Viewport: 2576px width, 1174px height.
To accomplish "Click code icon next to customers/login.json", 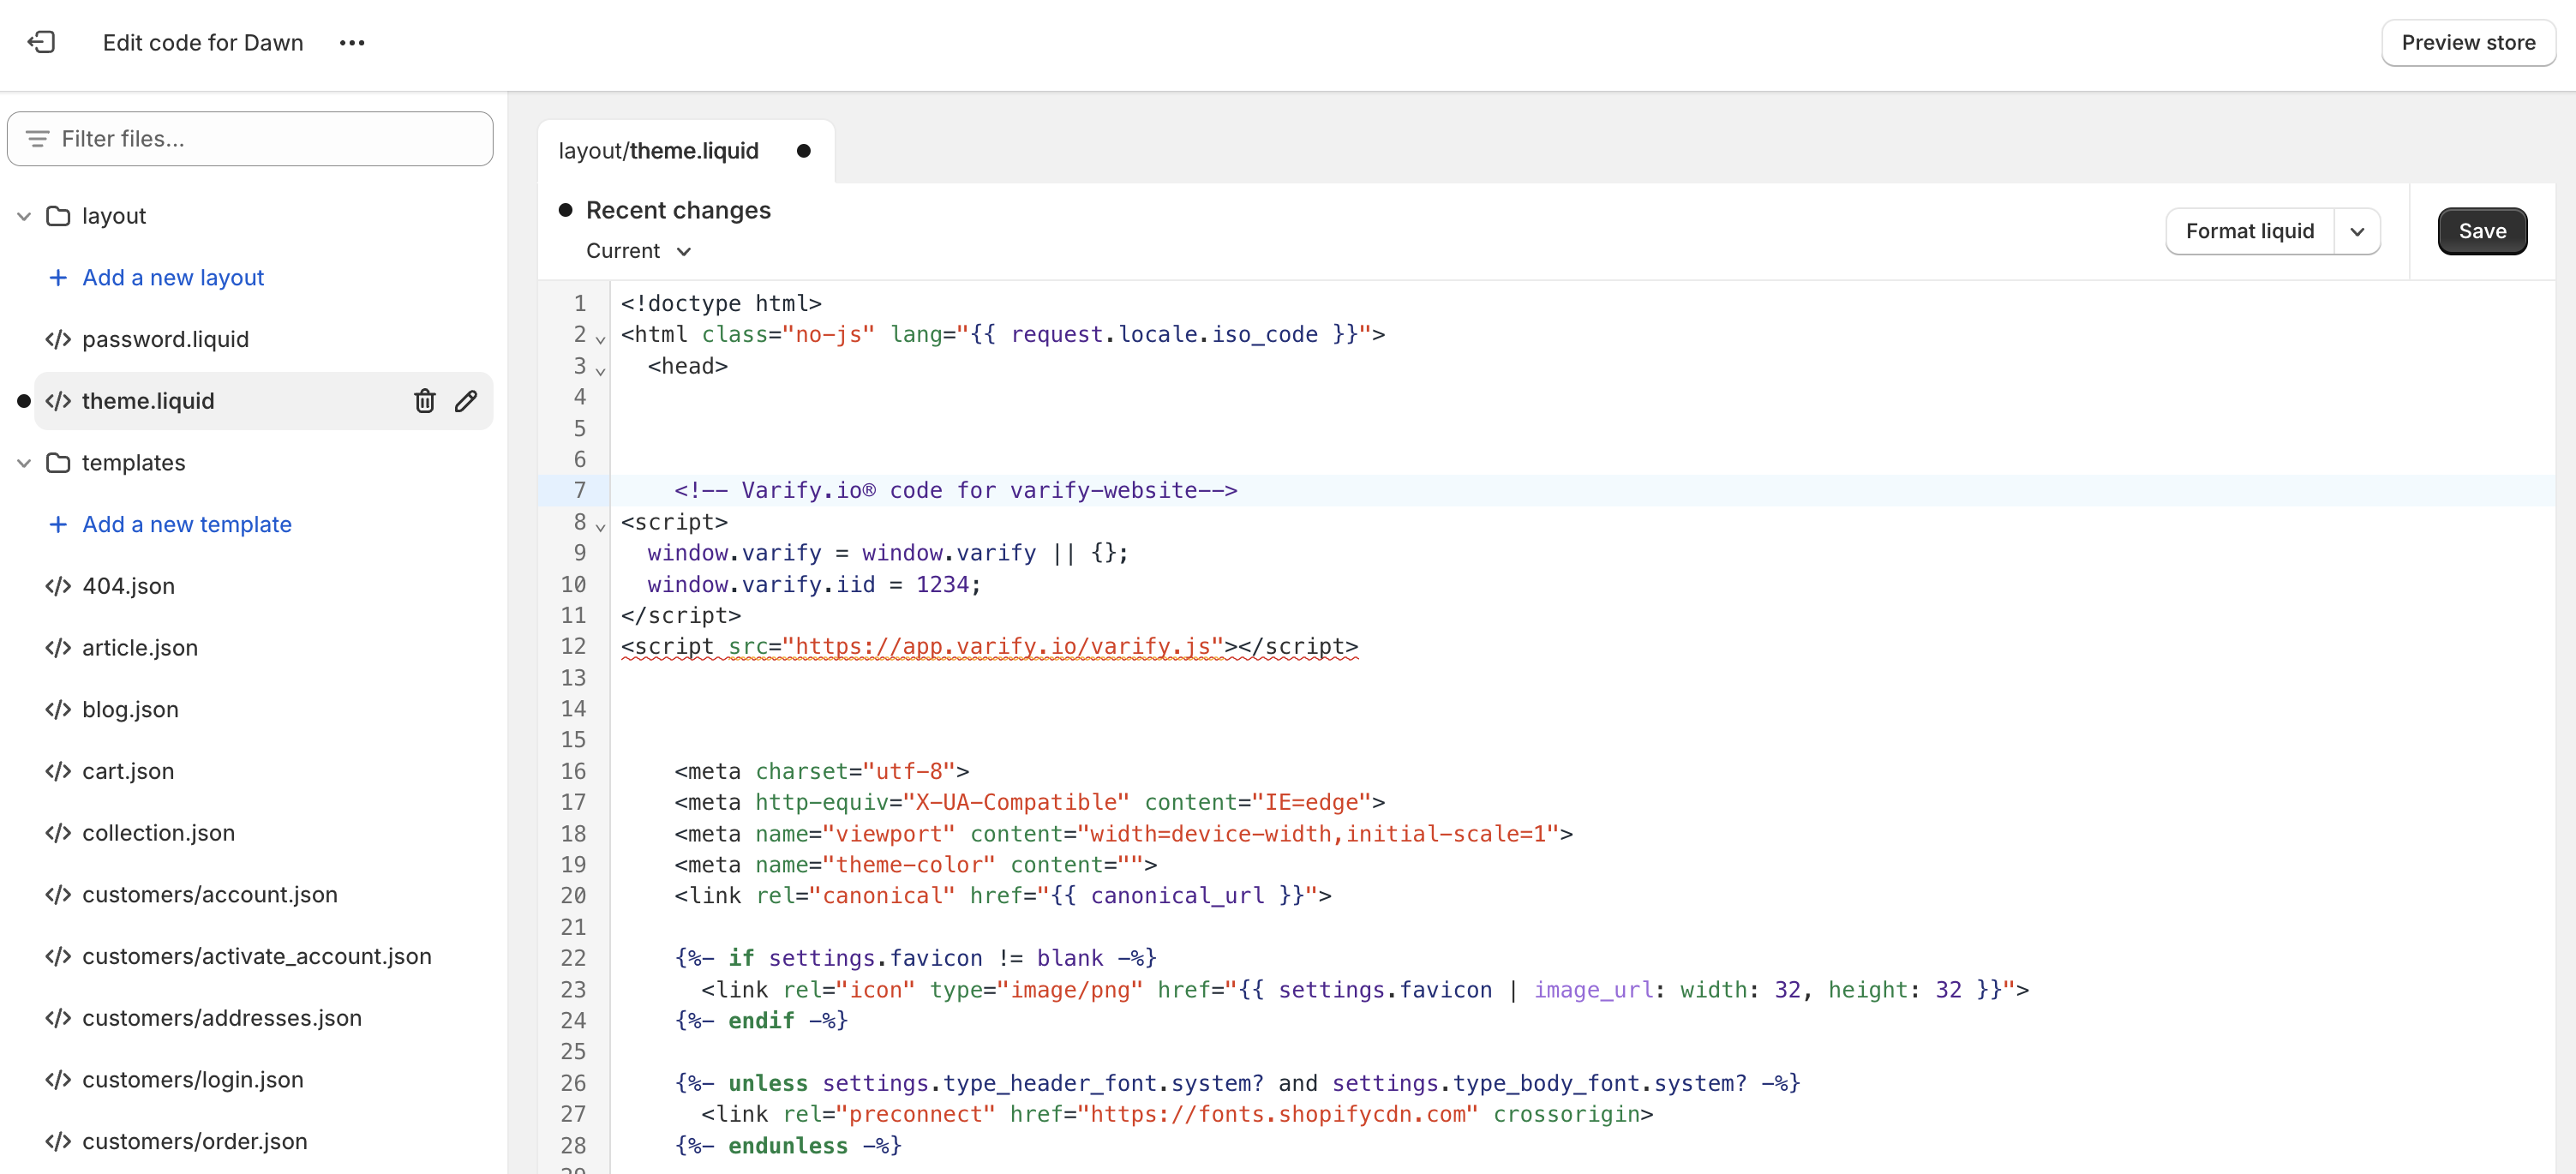I will [x=58, y=1080].
